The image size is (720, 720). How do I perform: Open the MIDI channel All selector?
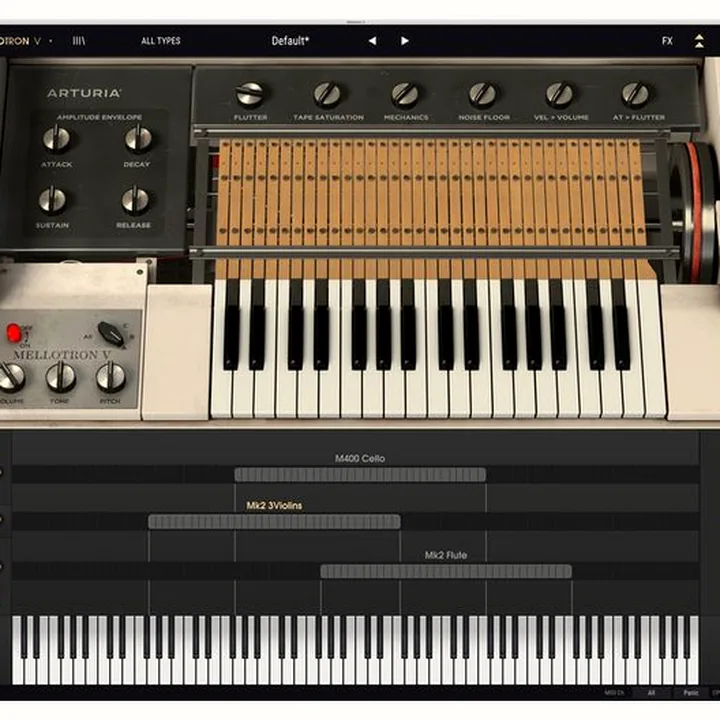click(651, 693)
